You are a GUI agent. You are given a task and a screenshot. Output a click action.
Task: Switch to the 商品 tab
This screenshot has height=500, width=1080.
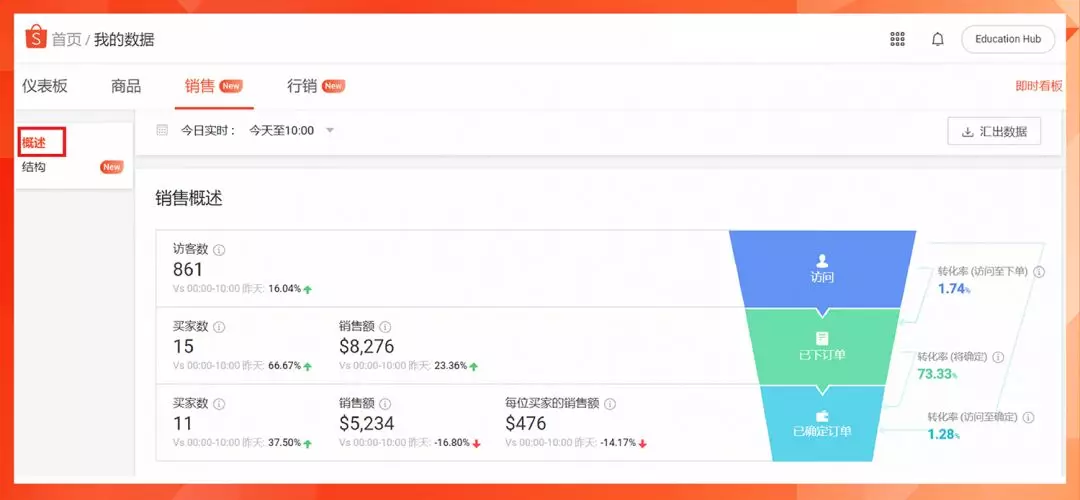point(126,86)
